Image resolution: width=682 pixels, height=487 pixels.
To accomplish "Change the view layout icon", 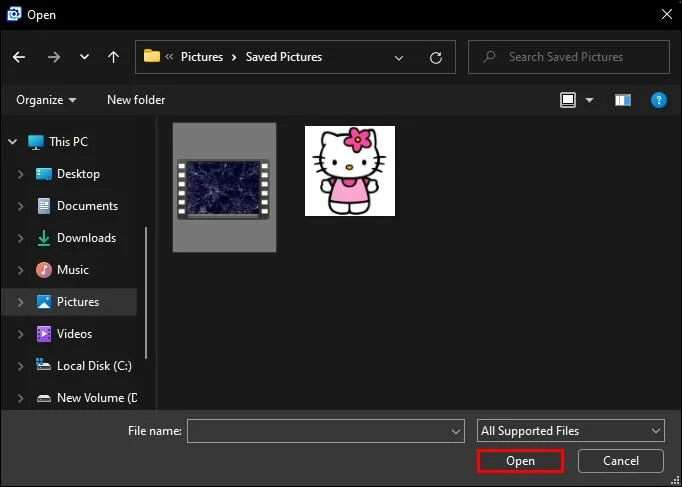I will click(x=568, y=100).
